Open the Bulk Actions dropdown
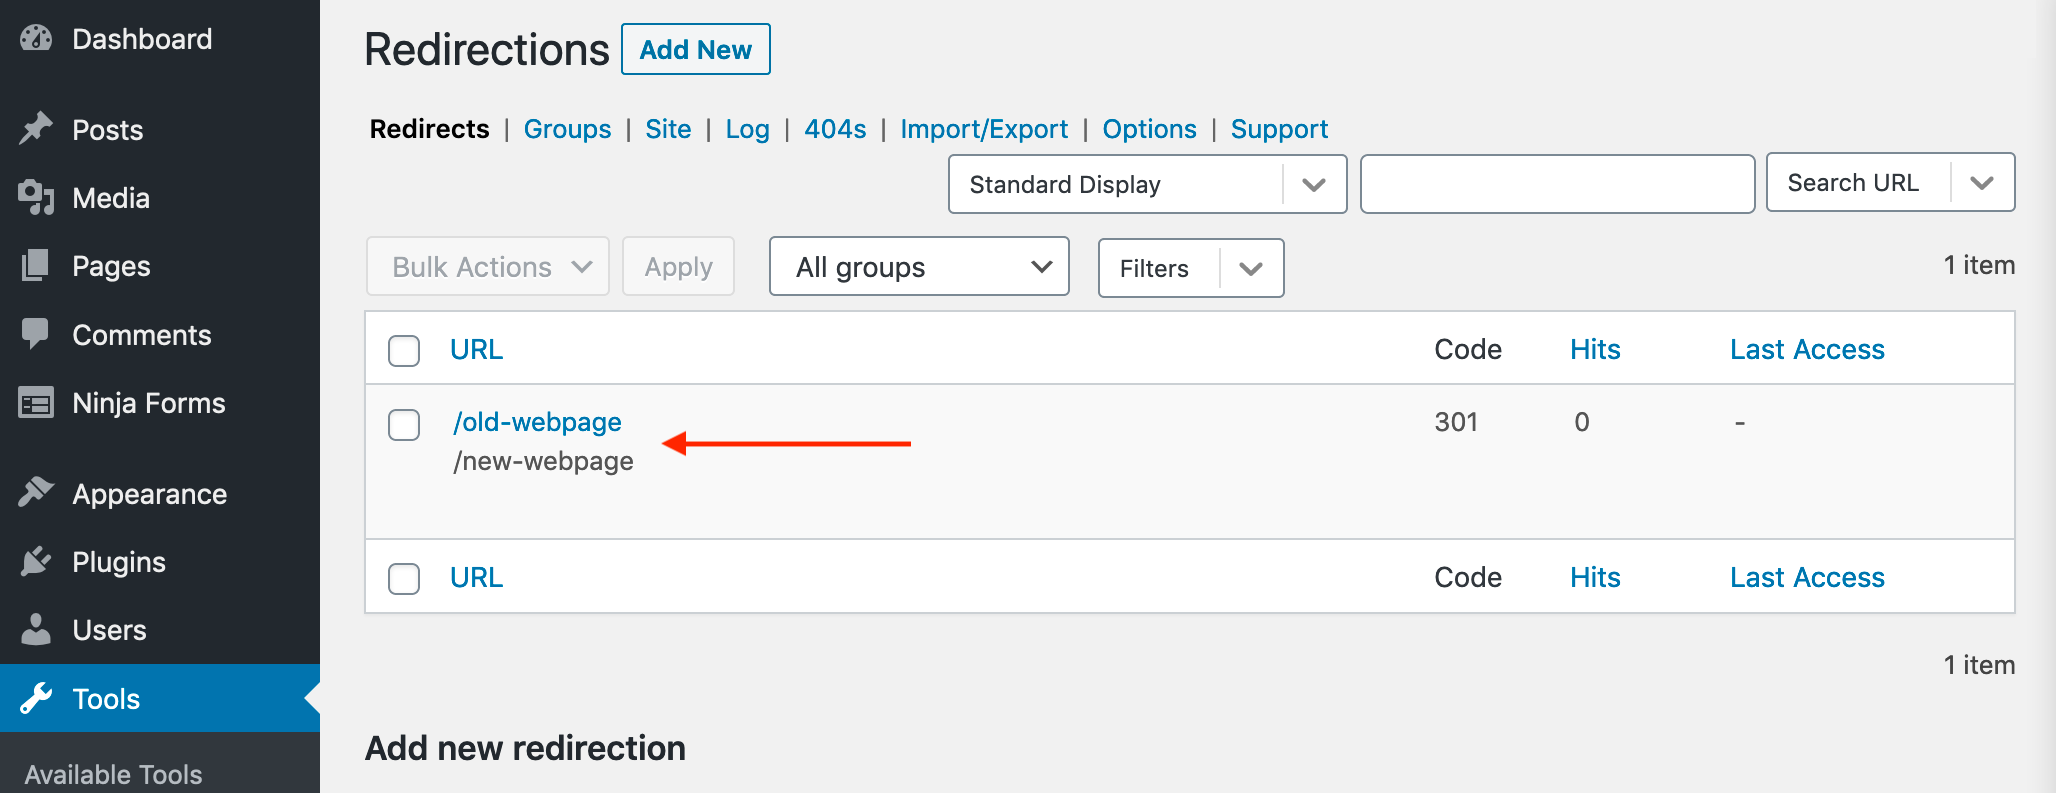Screen dimensions: 2056x793 pyautogui.click(x=488, y=267)
